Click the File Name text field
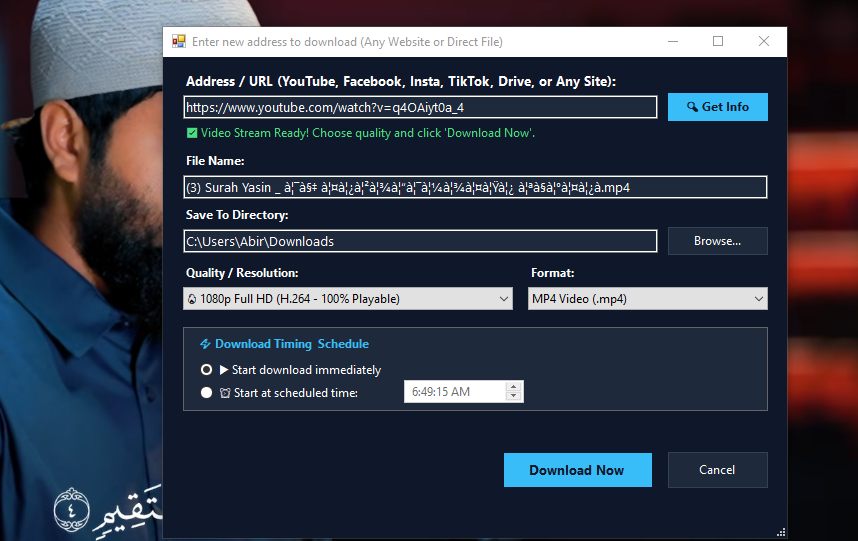Screen dimensions: 858x541 point(475,187)
